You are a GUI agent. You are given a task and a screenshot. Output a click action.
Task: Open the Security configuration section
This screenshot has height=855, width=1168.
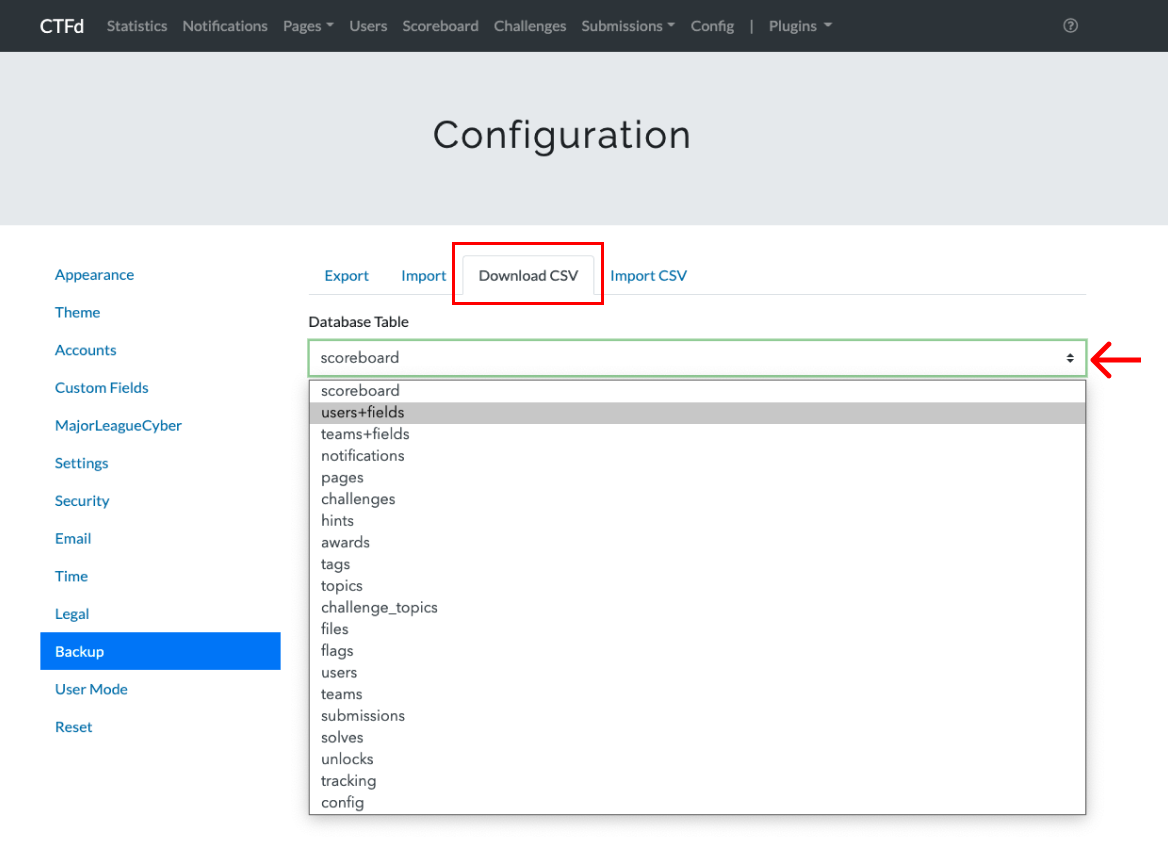click(82, 501)
